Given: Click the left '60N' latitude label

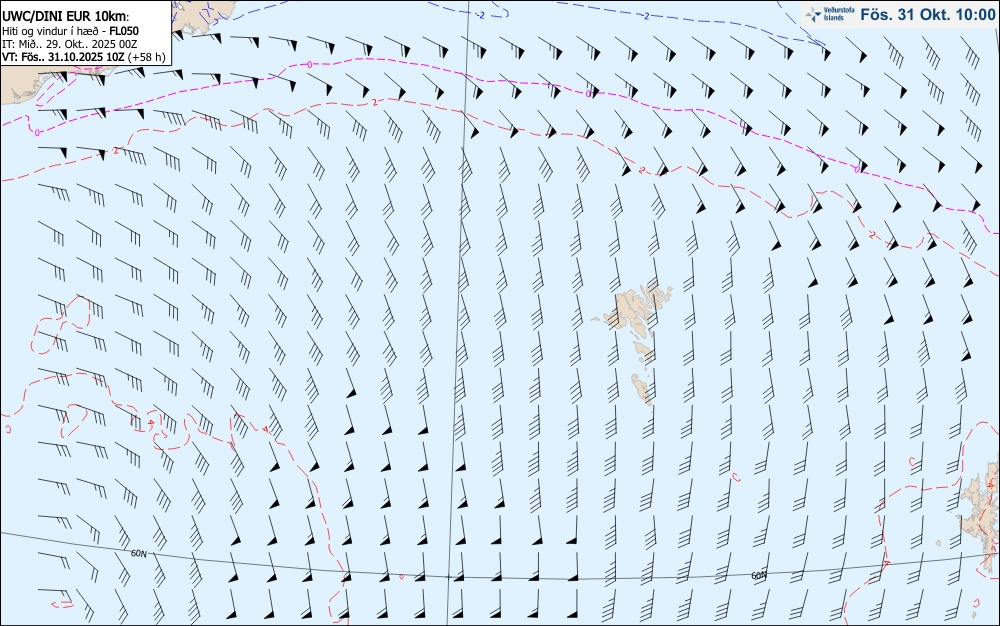Looking at the screenshot, I should 138,553.
